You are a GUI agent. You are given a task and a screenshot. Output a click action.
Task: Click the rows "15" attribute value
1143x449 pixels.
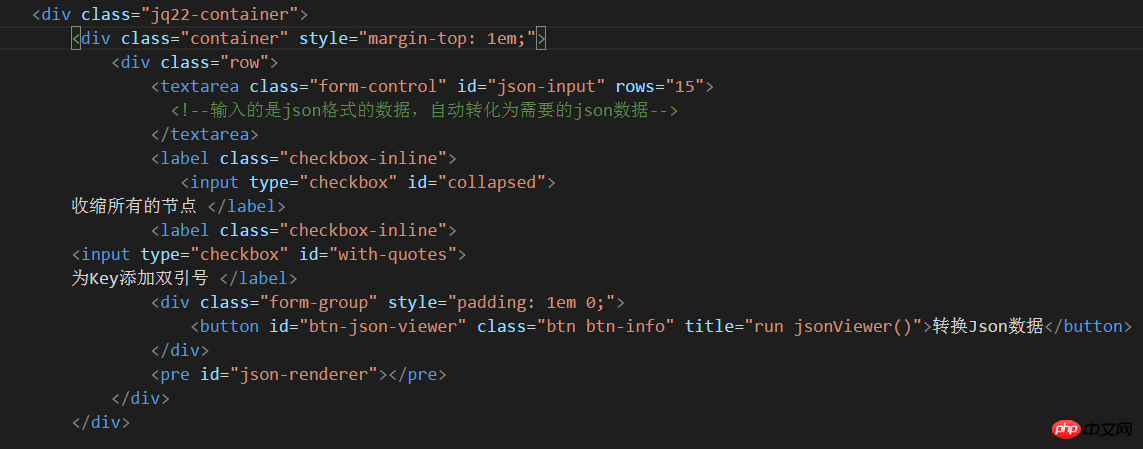684,86
